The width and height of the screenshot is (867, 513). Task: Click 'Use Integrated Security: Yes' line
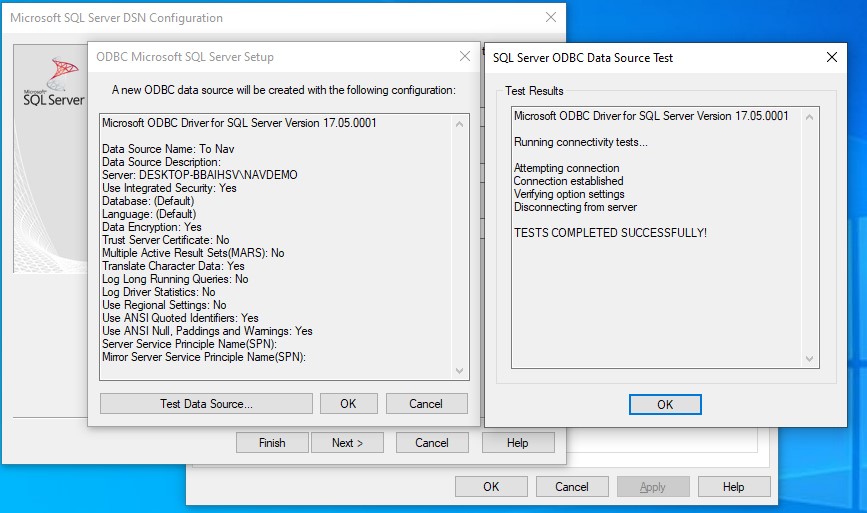(x=169, y=188)
